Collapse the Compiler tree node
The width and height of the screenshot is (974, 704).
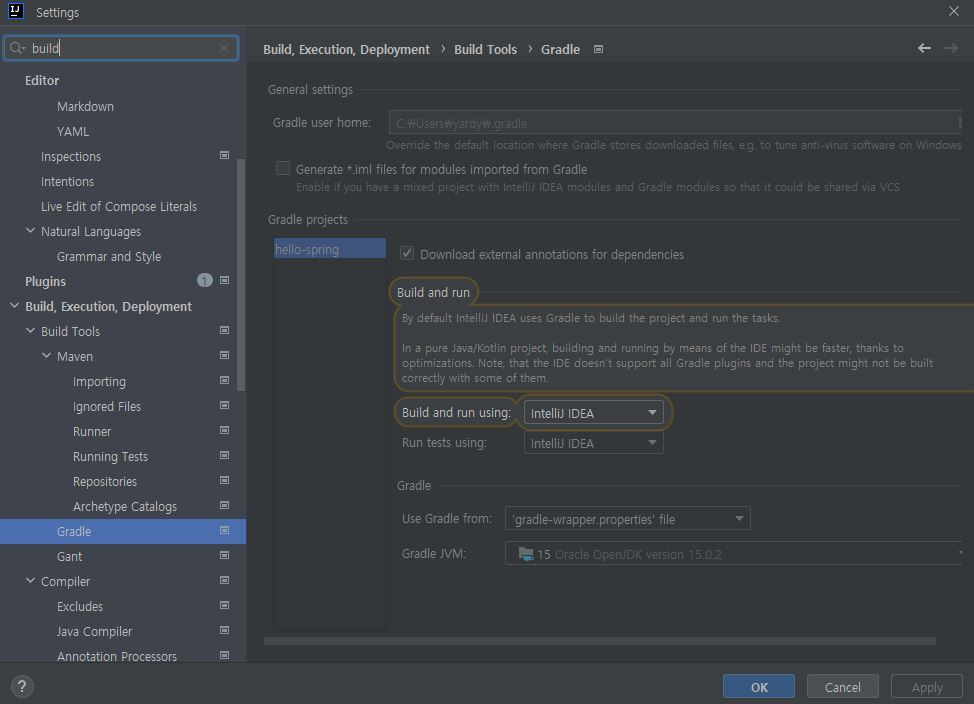point(30,580)
